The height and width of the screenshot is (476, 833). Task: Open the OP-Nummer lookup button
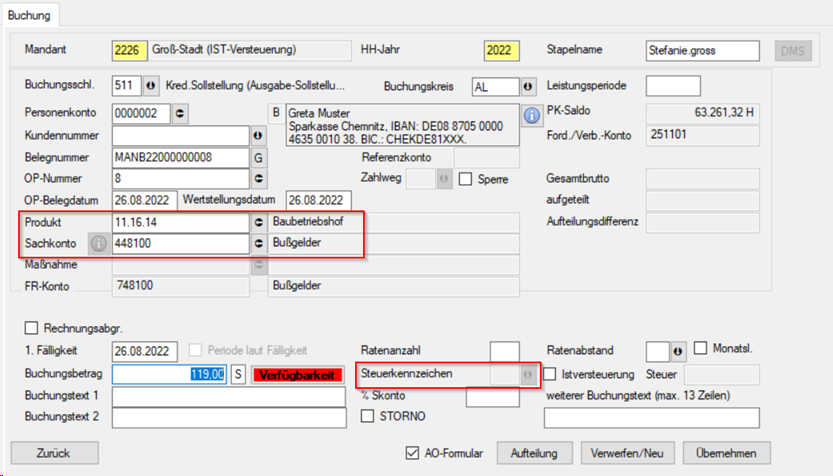258,179
